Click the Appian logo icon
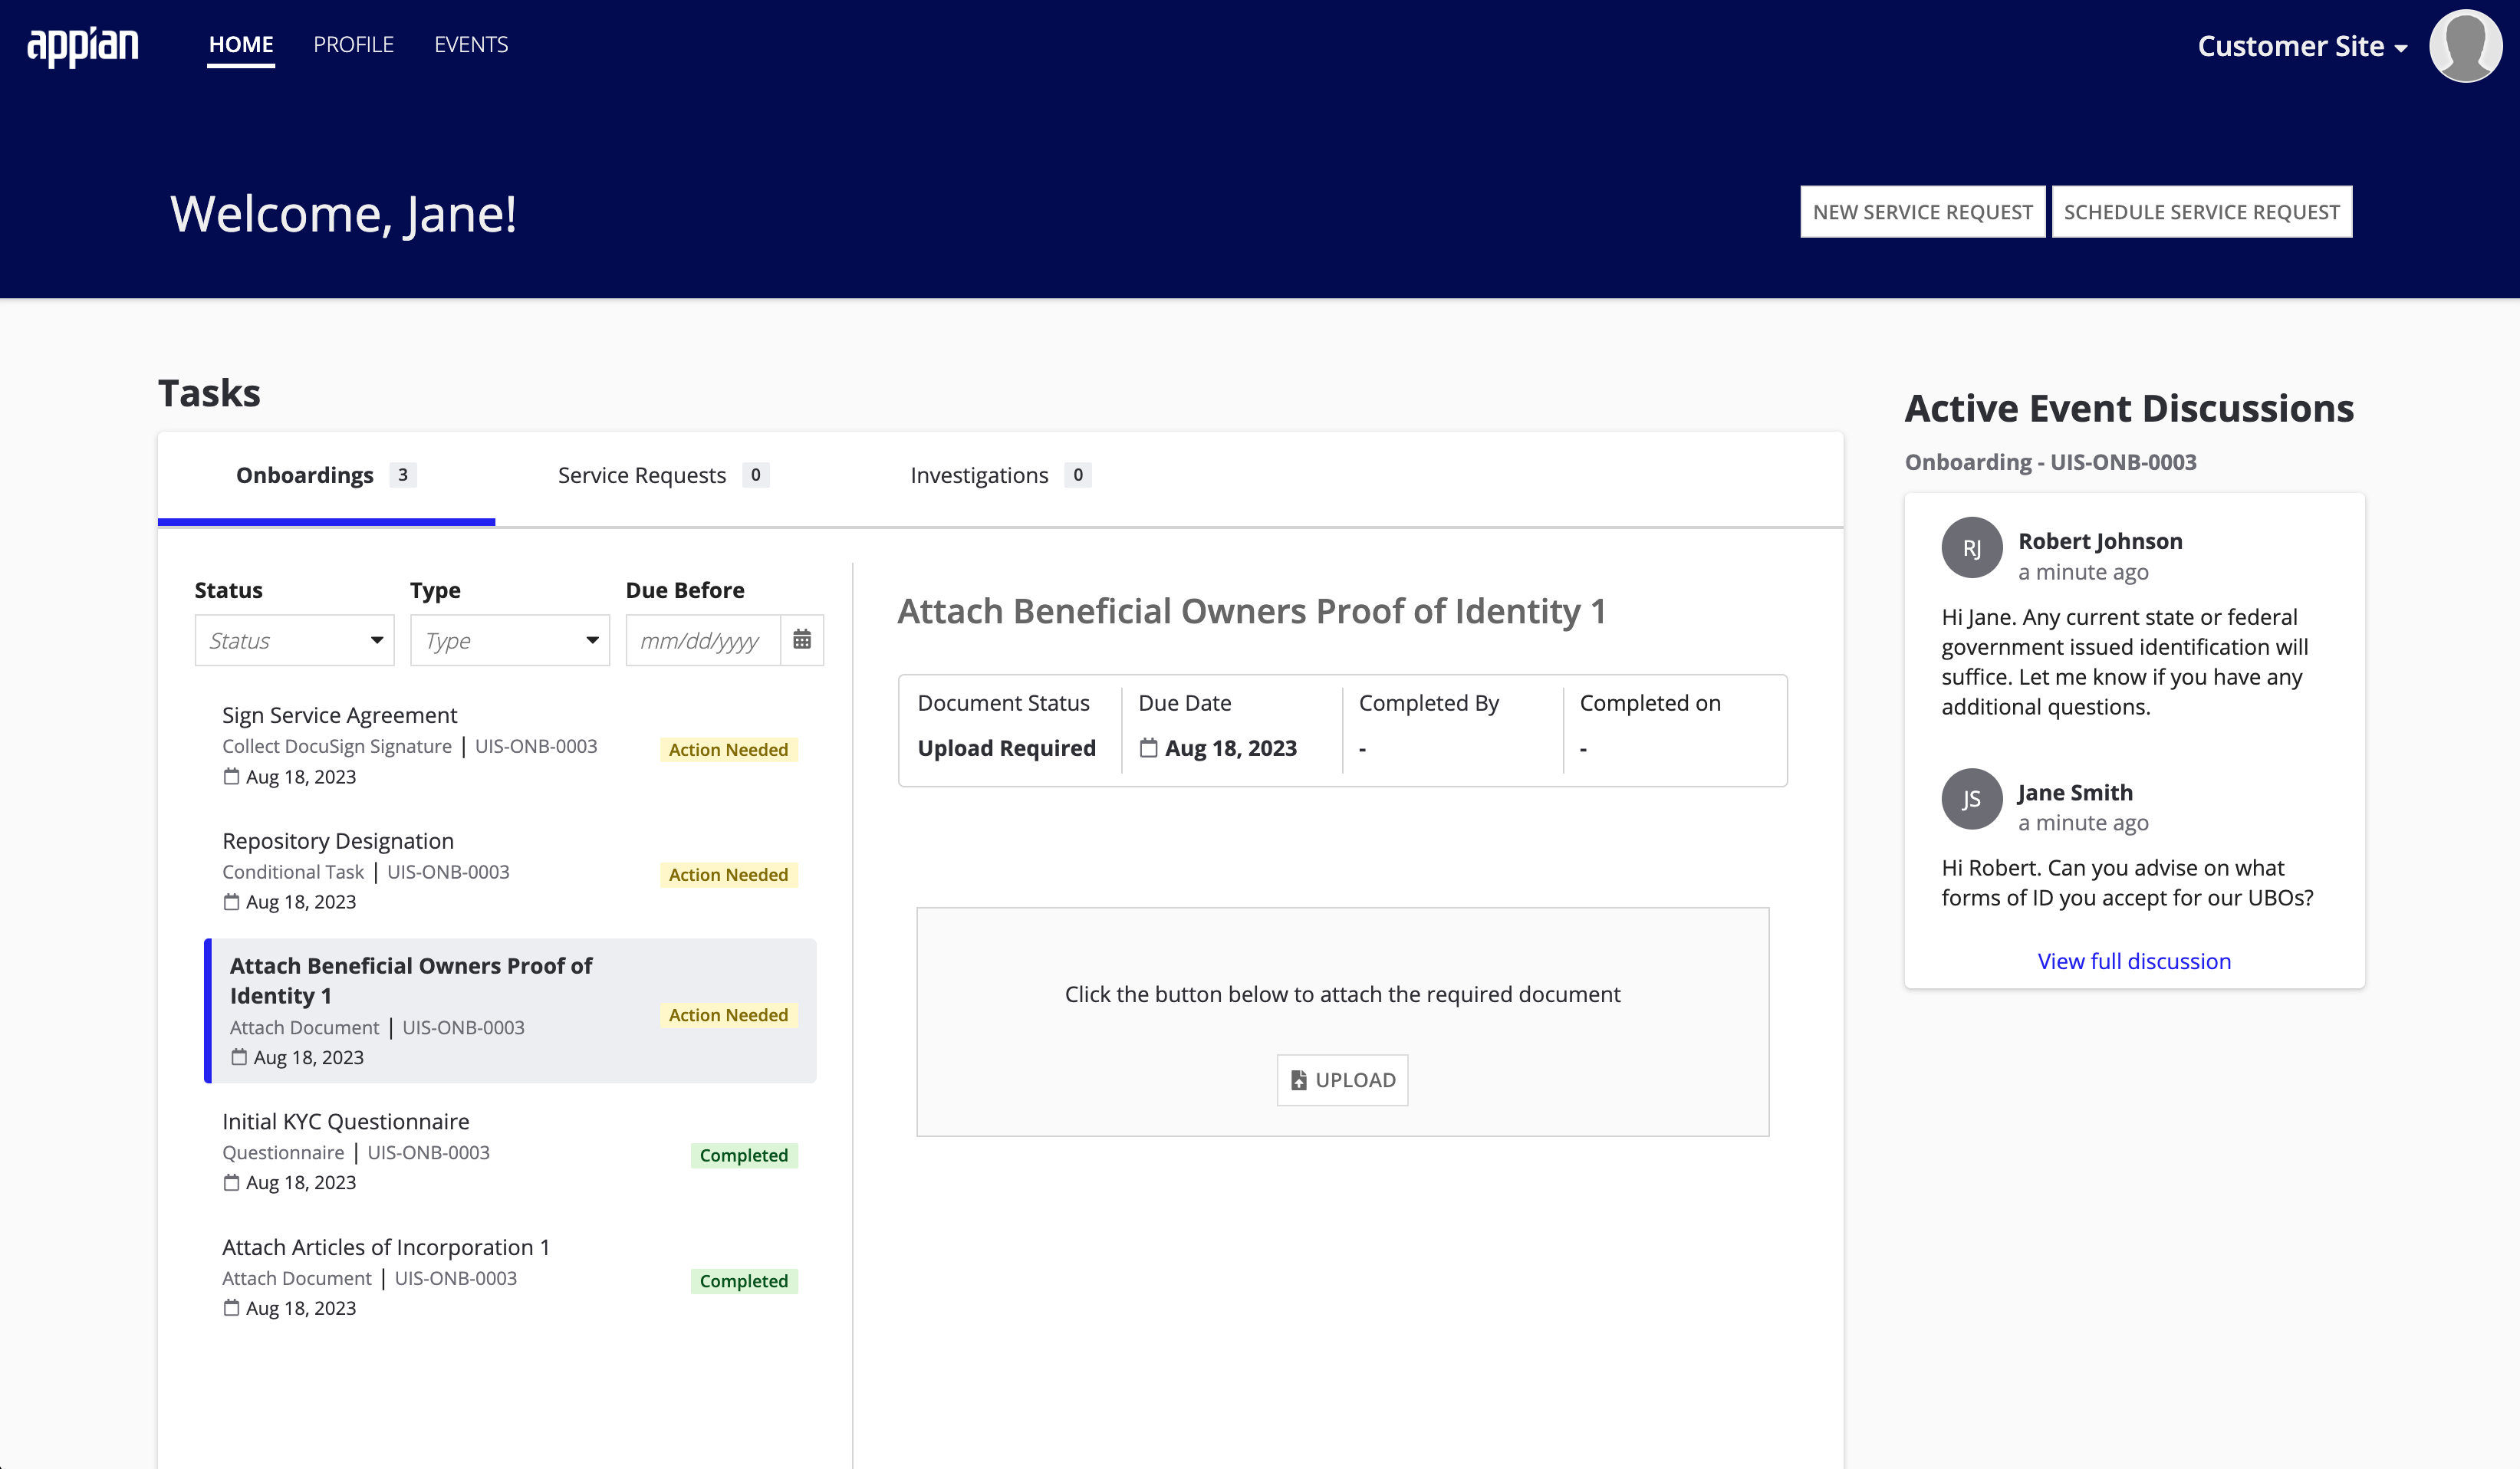This screenshot has width=2520, height=1469. click(86, 44)
